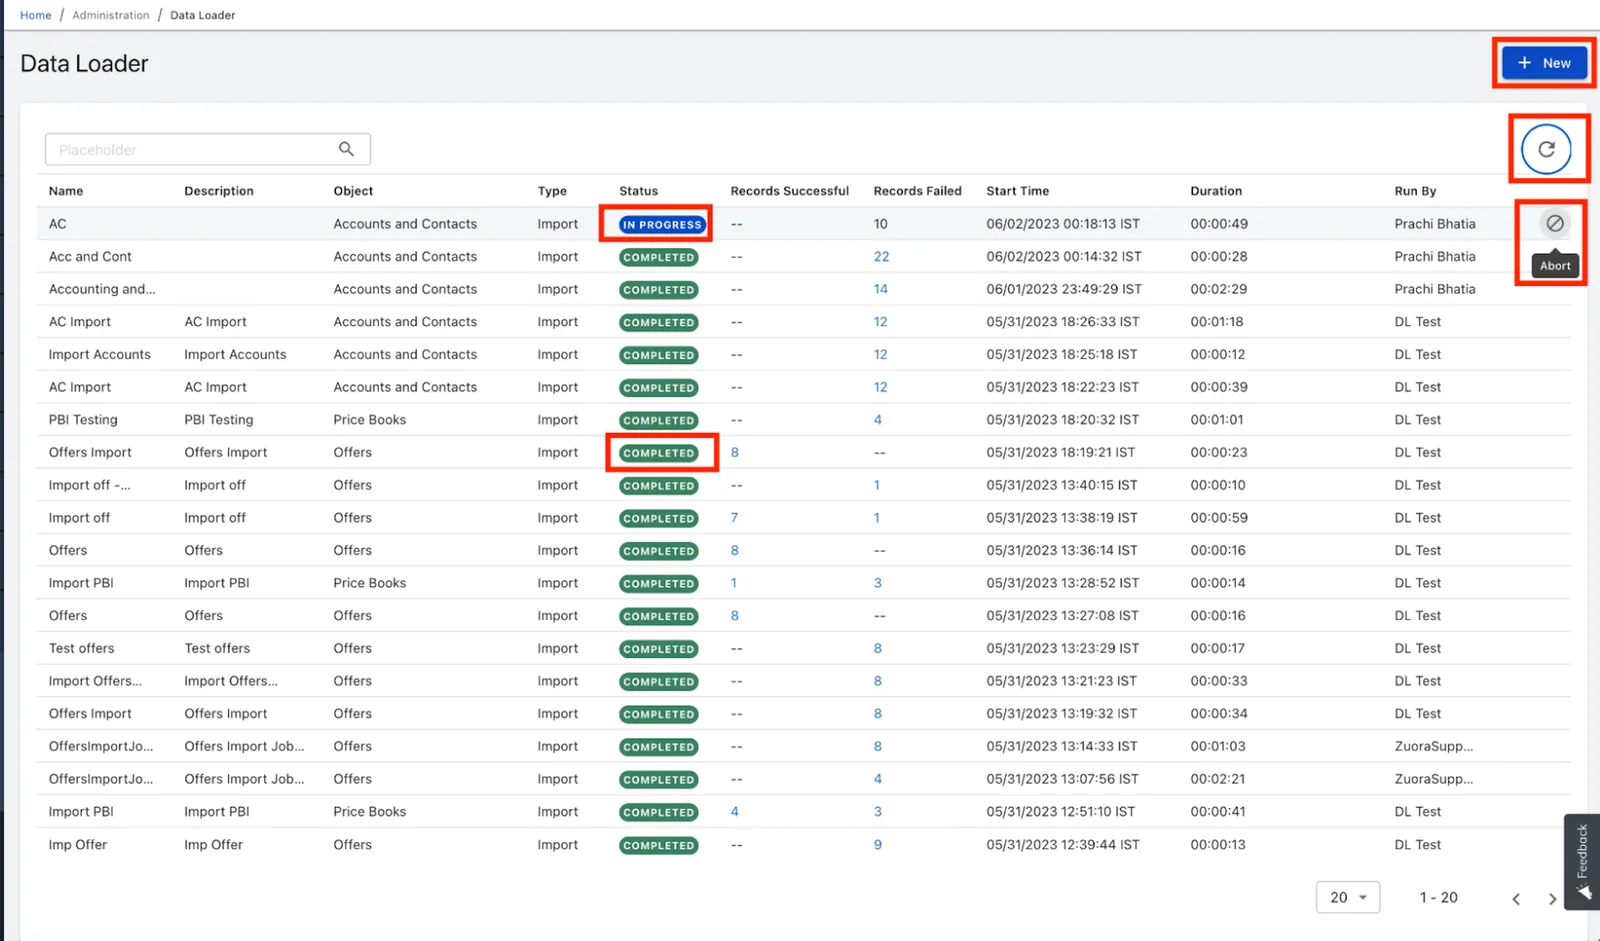Open rows per page dropdown showing 20

pos(1348,897)
